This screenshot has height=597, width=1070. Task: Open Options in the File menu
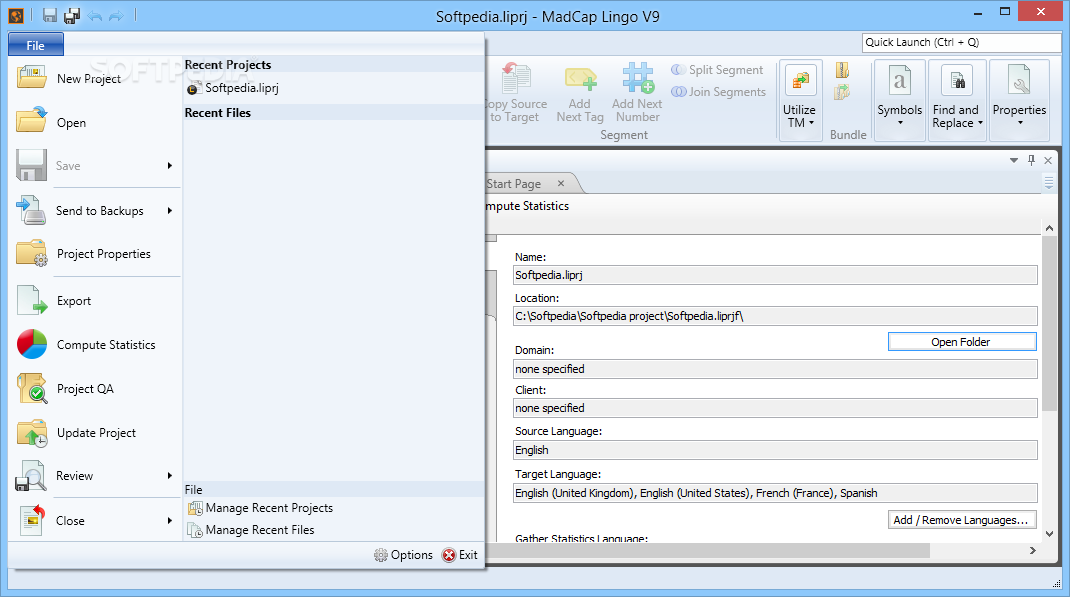(x=403, y=555)
